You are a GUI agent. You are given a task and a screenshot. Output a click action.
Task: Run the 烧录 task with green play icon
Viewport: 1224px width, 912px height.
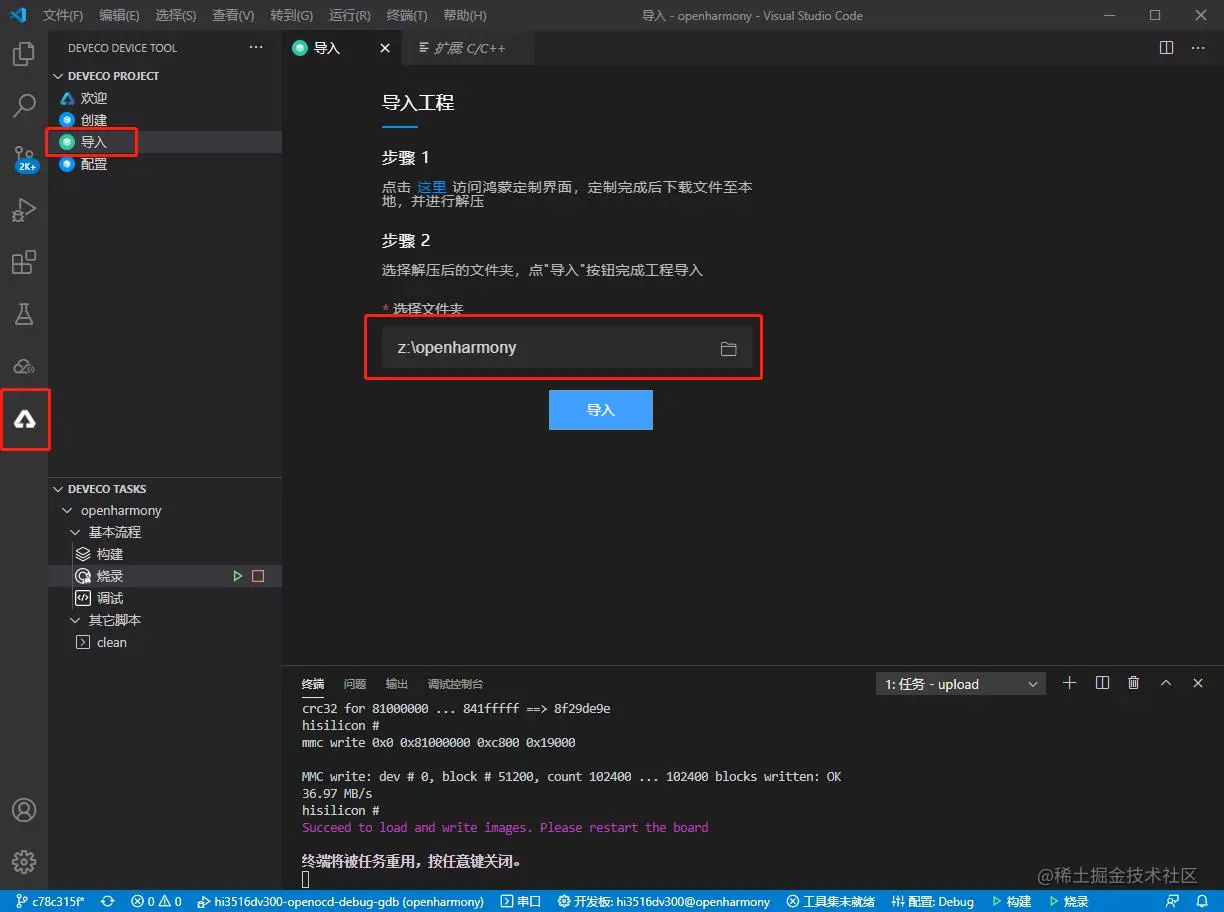point(238,576)
